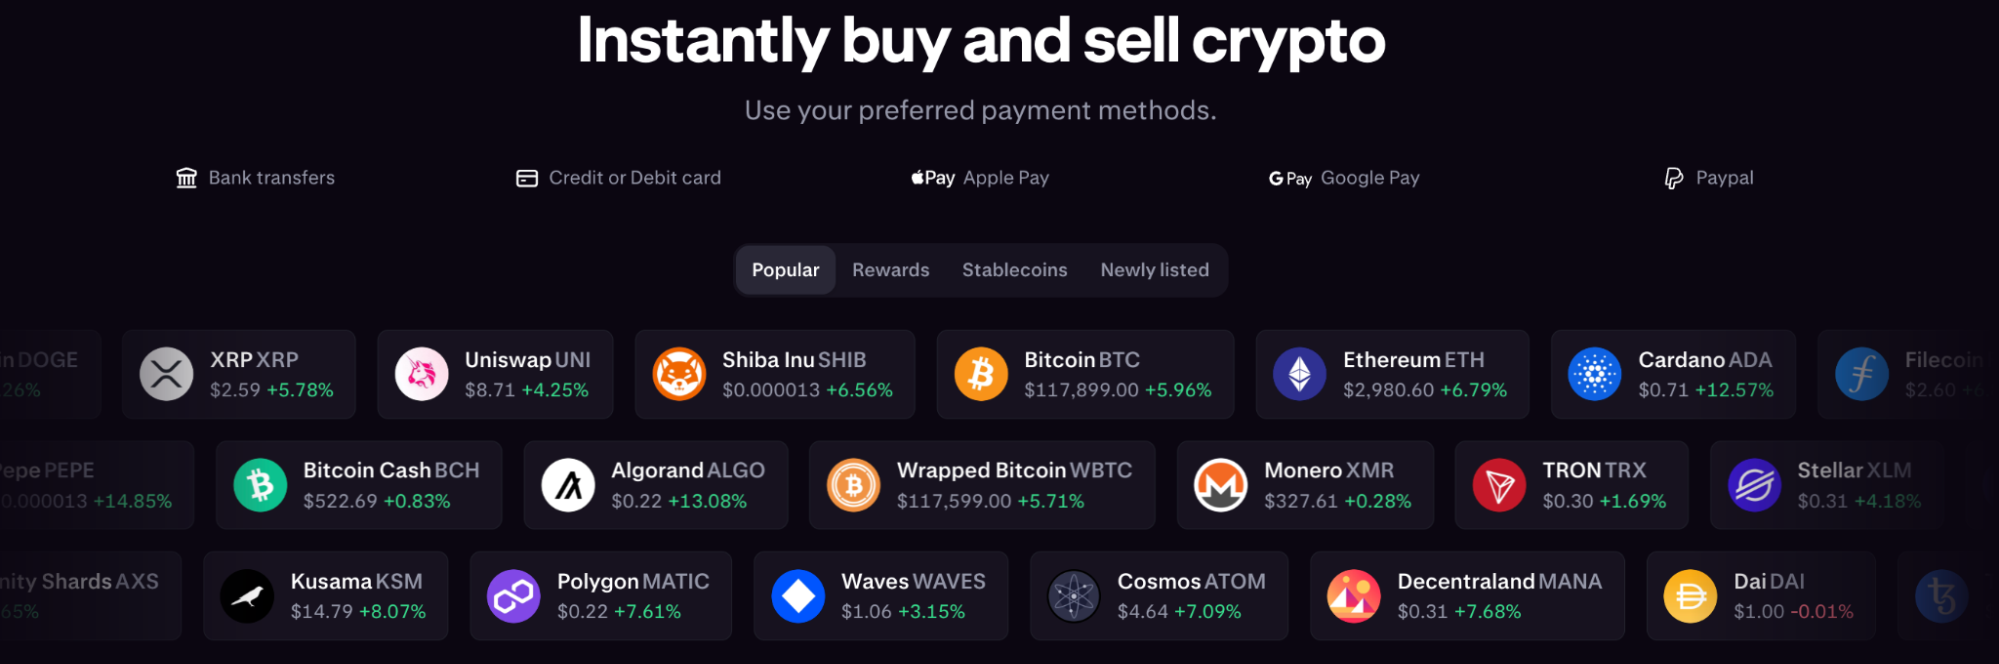Open the Wrapped Bitcoin WBTC card
Image resolution: width=1999 pixels, height=664 pixels.
pyautogui.click(x=982, y=485)
